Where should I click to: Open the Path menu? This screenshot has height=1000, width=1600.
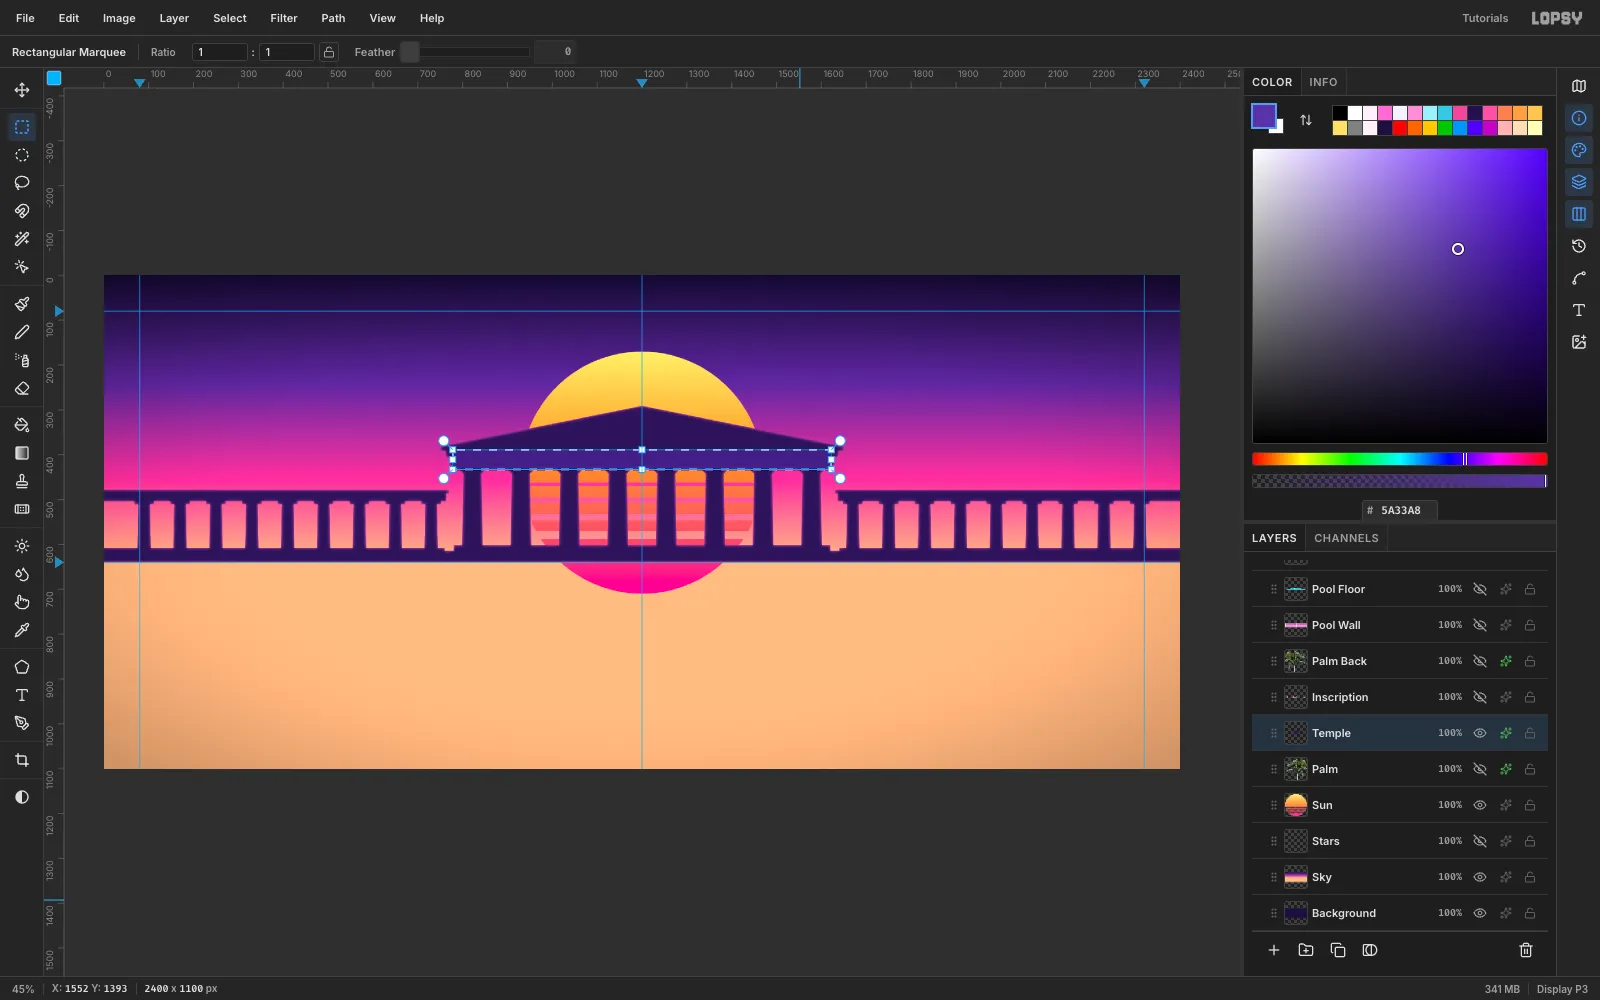tap(333, 18)
